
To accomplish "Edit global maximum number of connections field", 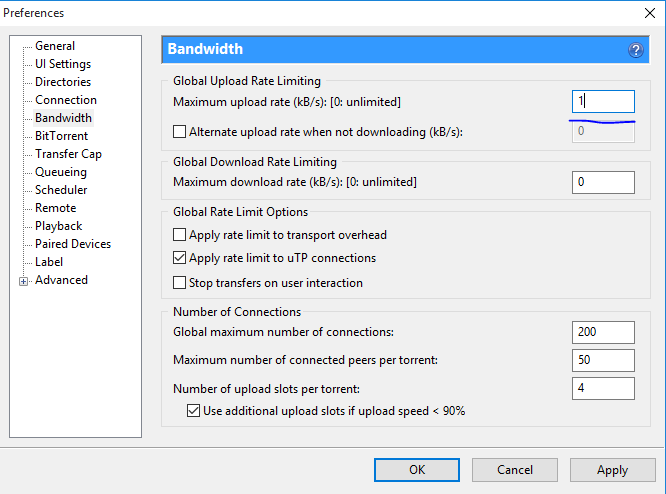I will [603, 332].
